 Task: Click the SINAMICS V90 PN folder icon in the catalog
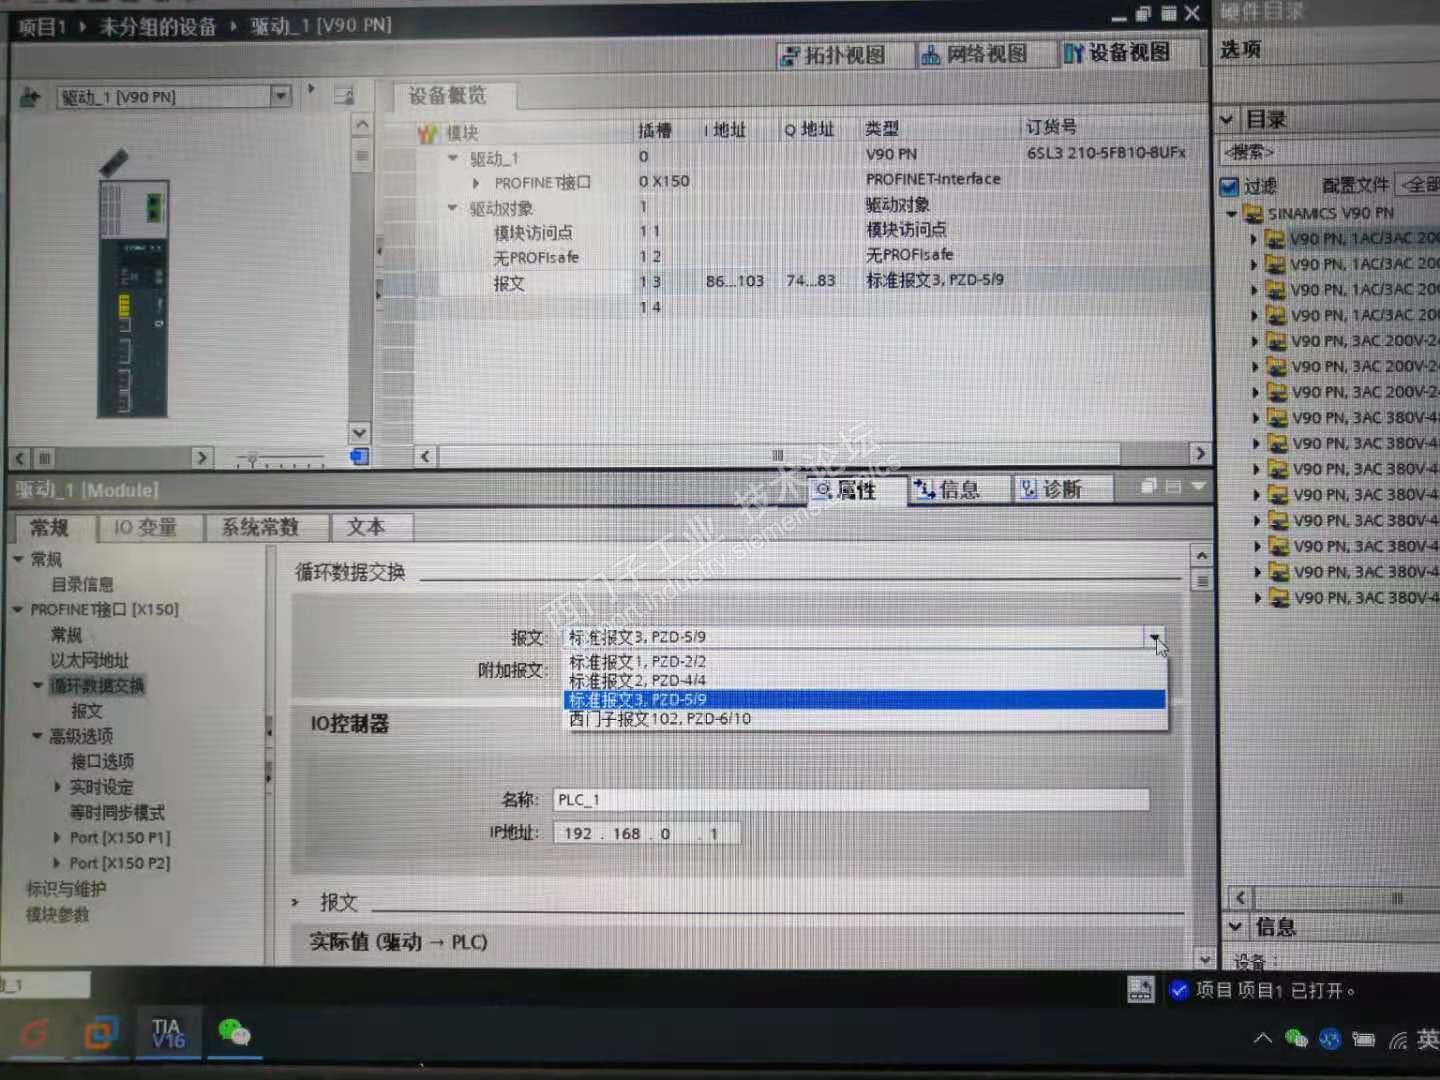pyautogui.click(x=1253, y=213)
